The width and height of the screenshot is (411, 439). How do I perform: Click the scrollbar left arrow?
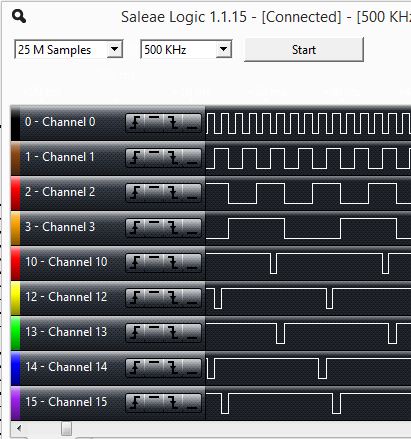(x=19, y=428)
